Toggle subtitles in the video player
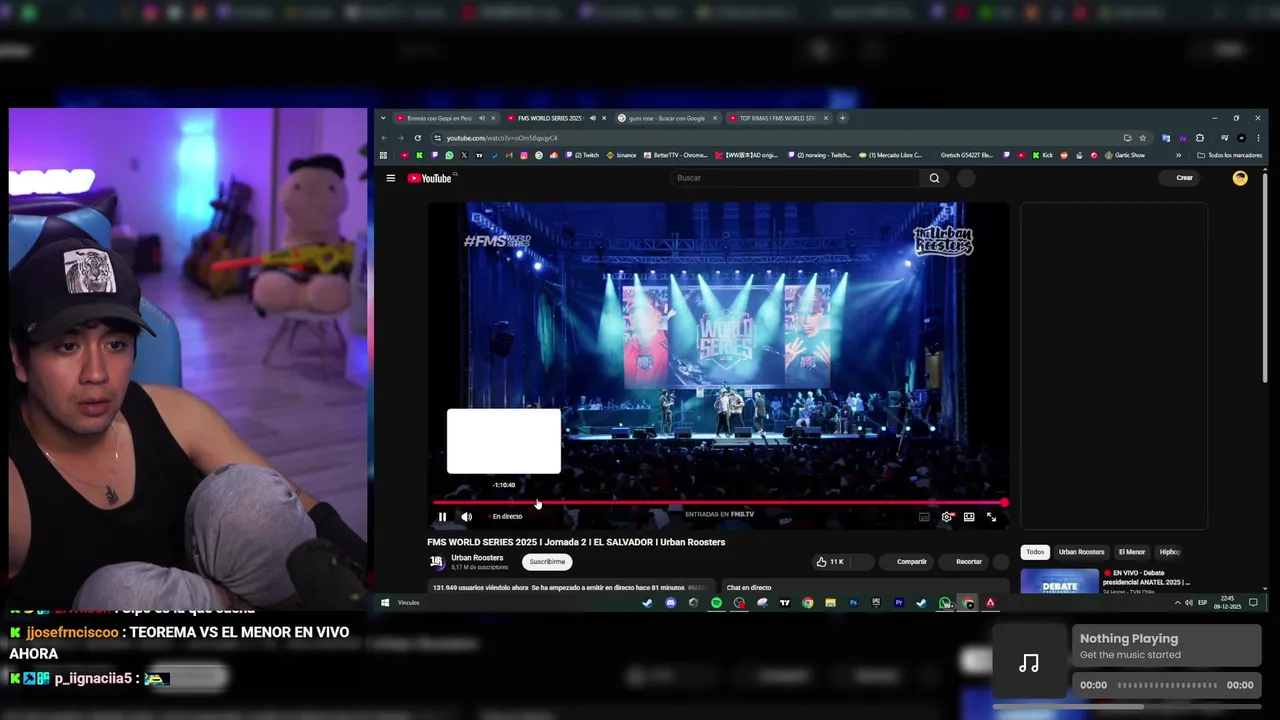Image resolution: width=1280 pixels, height=720 pixels. (924, 517)
